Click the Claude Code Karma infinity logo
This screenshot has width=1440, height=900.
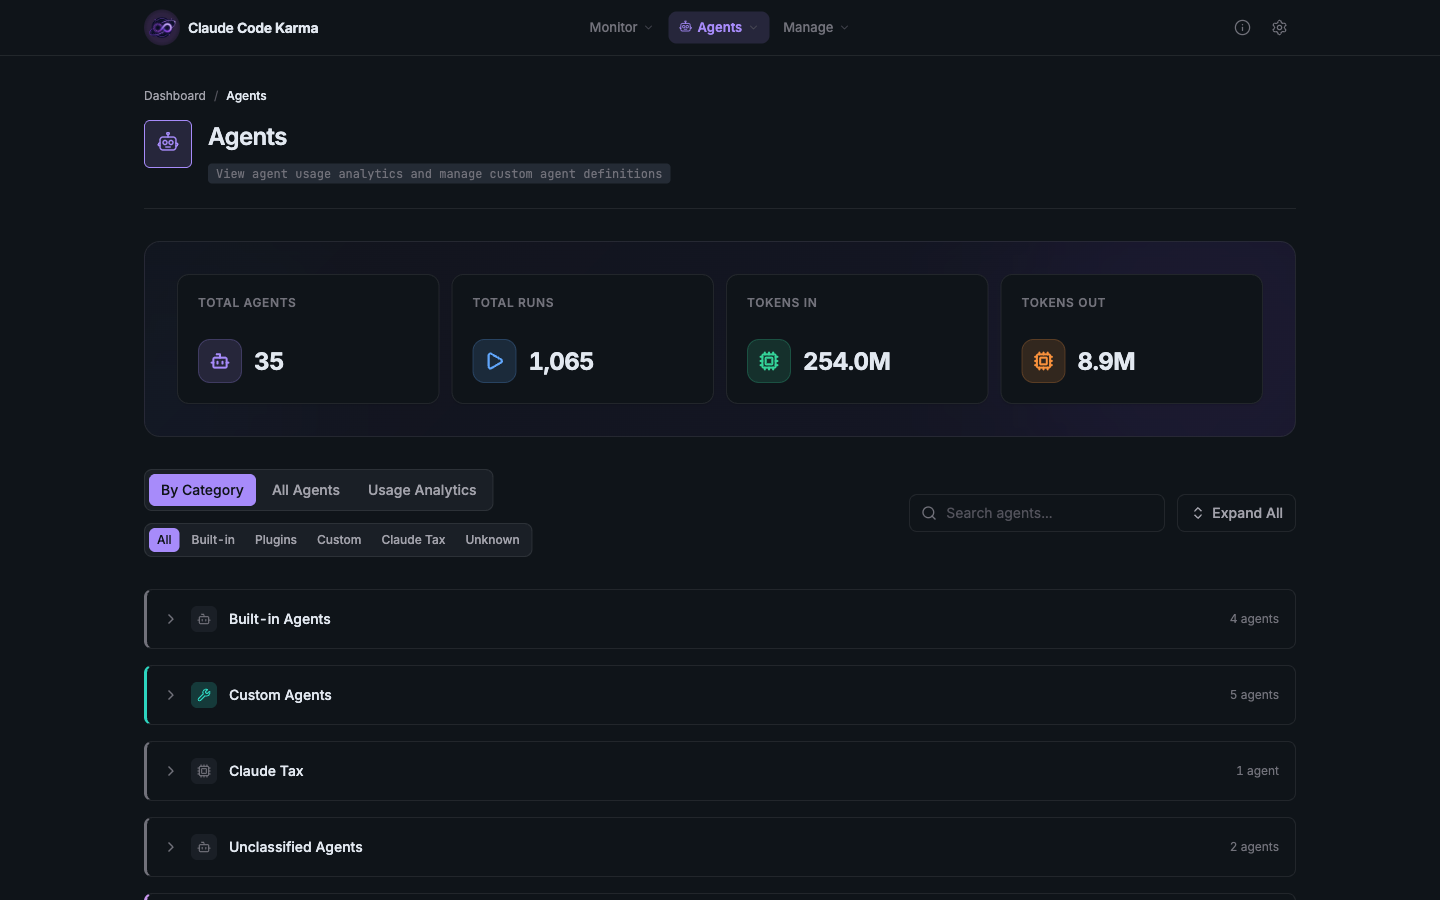pyautogui.click(x=162, y=28)
